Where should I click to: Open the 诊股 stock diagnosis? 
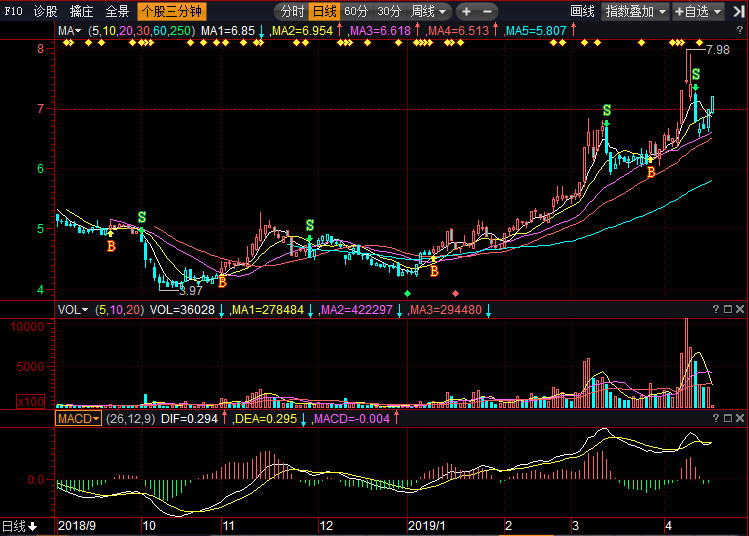[46, 11]
